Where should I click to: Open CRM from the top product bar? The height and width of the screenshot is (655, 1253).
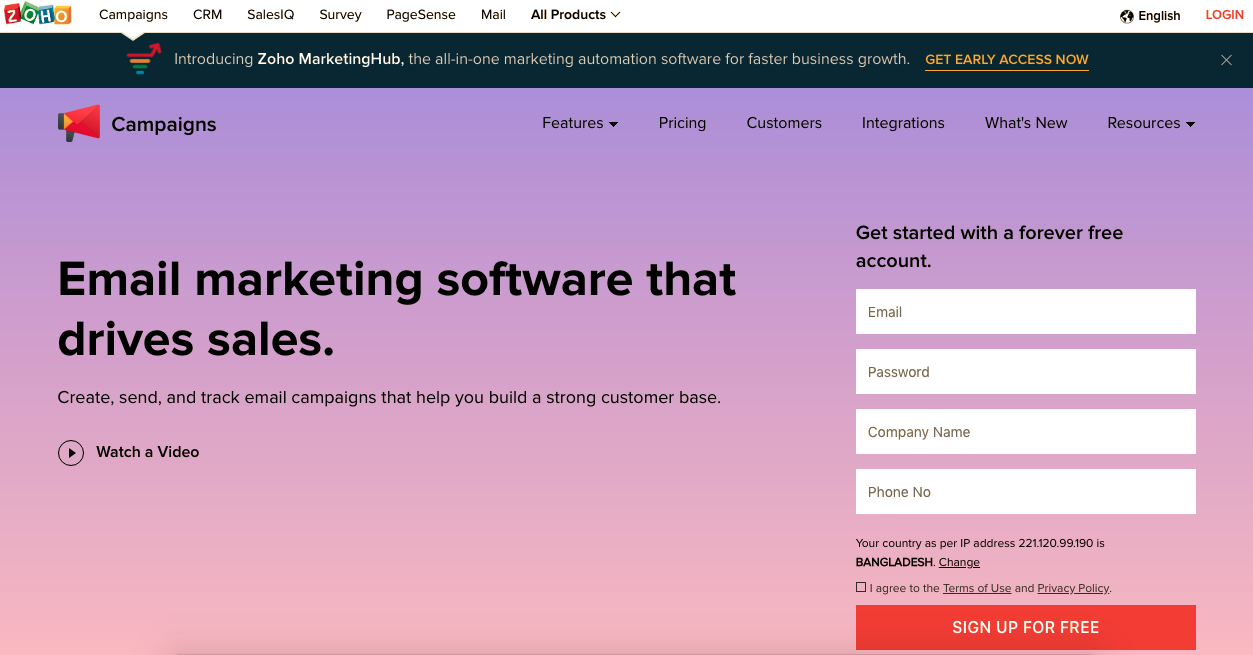pyautogui.click(x=207, y=15)
